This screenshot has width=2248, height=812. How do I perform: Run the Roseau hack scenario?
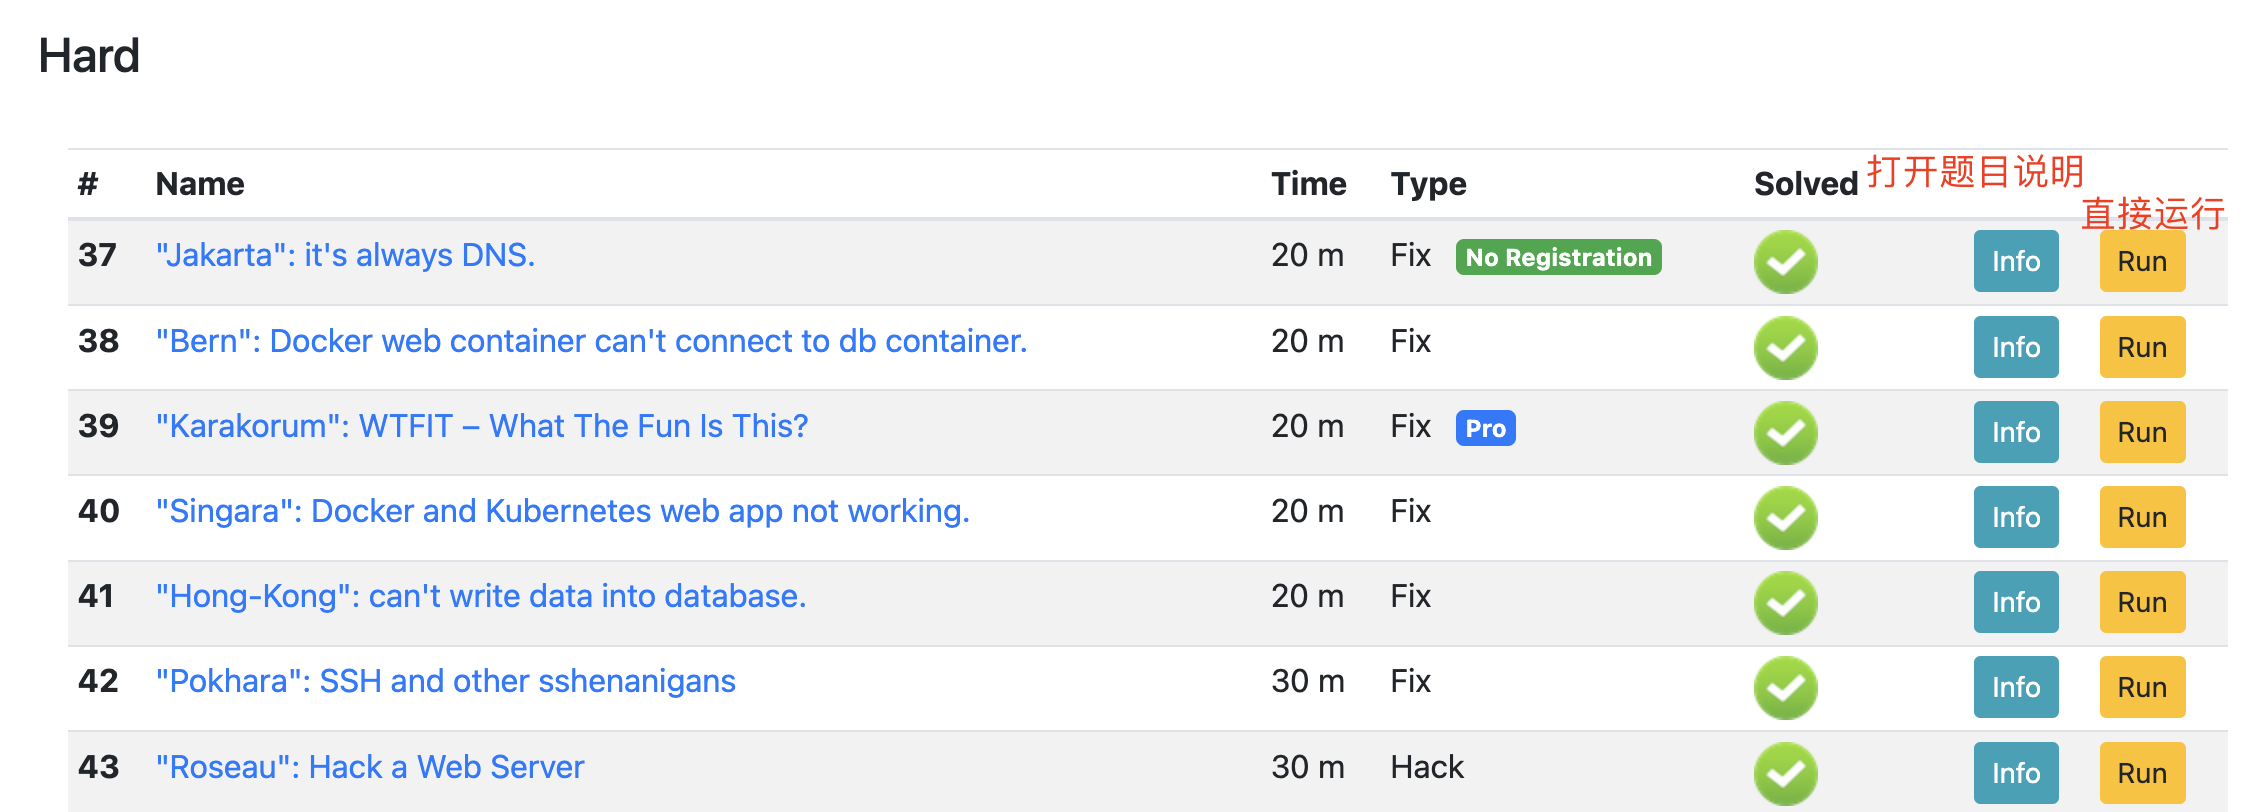(x=2142, y=773)
